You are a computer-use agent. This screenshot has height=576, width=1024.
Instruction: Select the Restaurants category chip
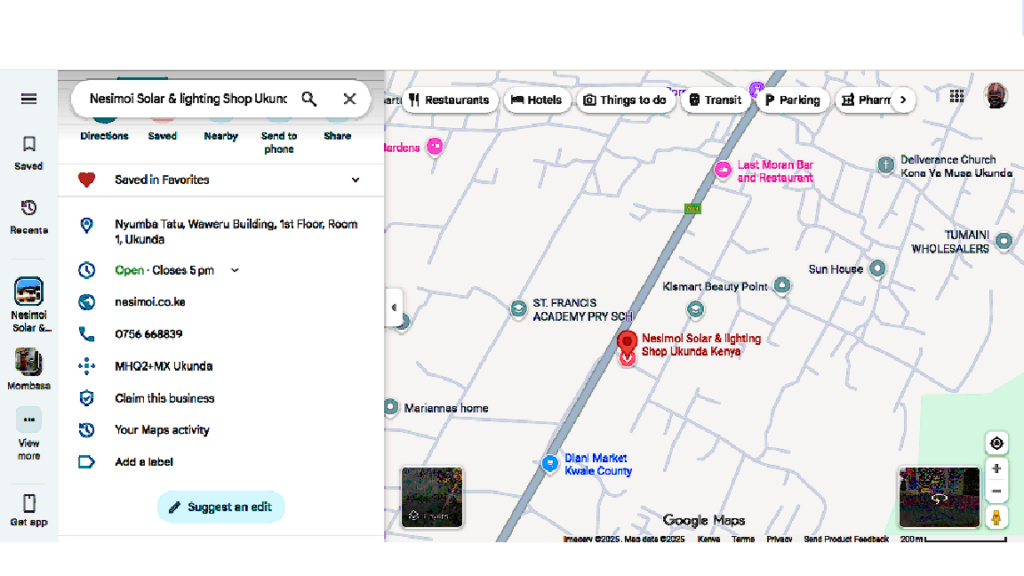pos(449,100)
